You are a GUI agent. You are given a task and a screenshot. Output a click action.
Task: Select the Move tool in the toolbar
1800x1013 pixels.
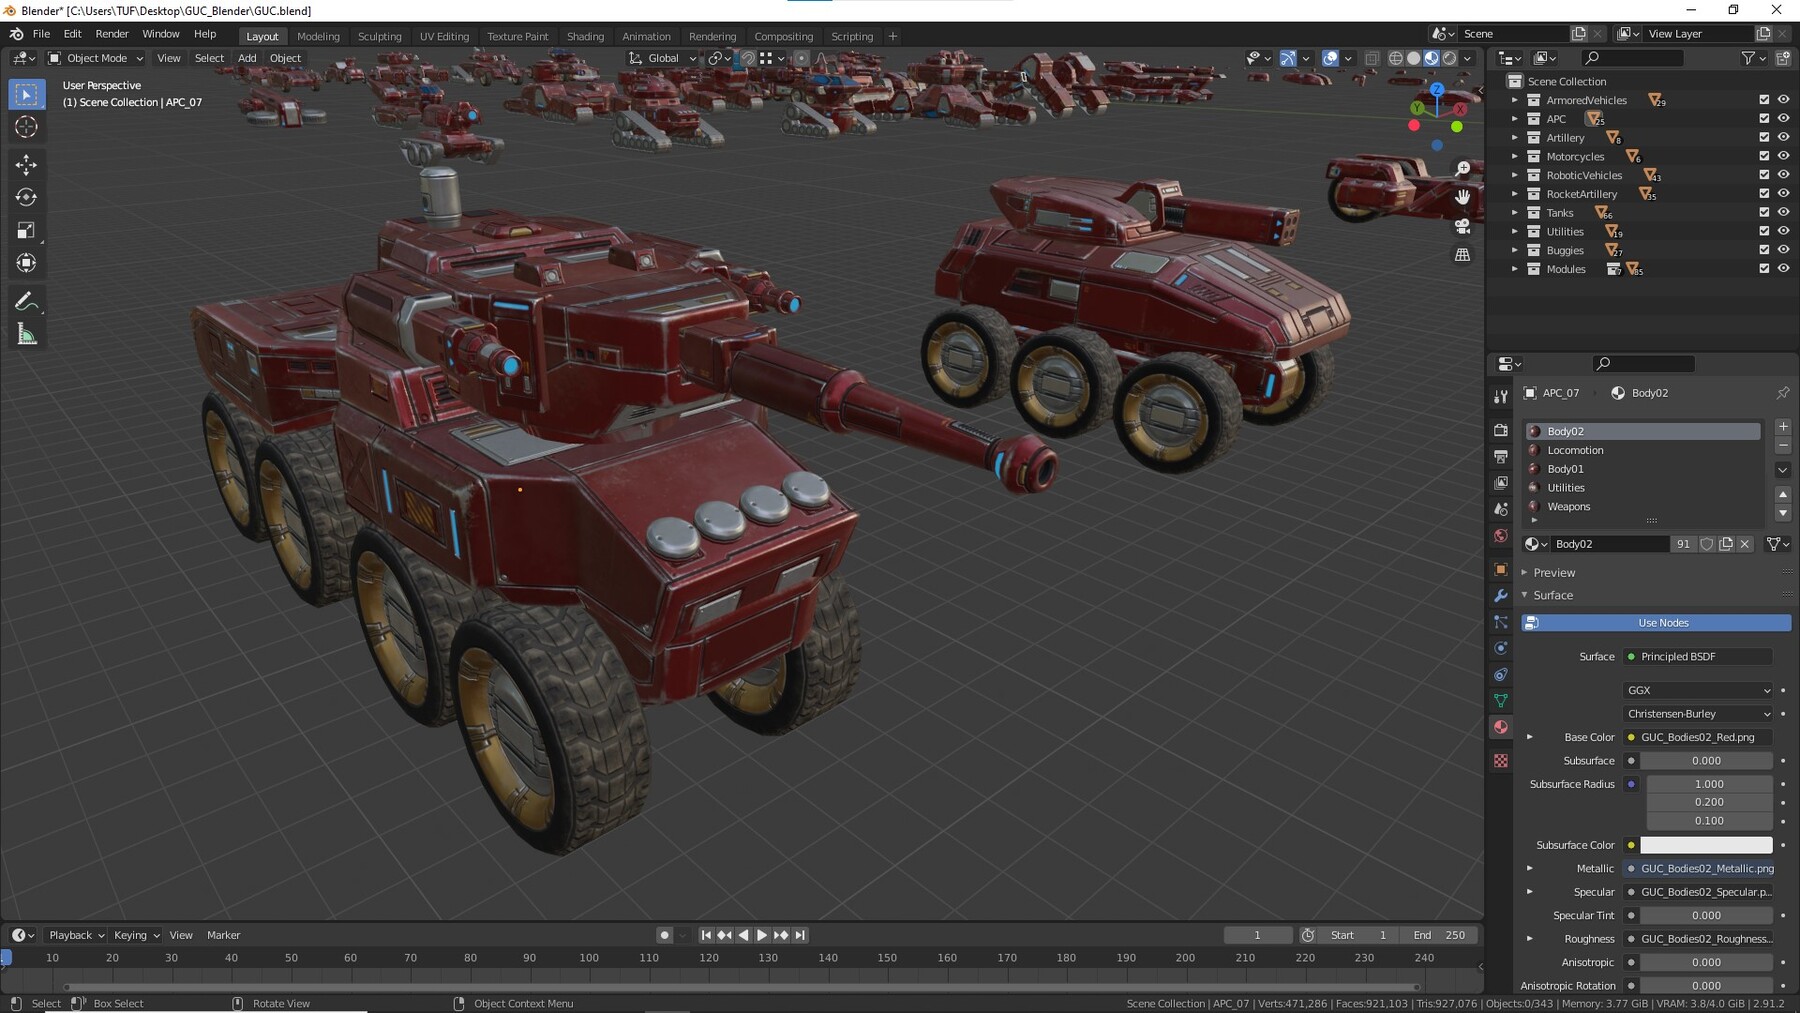point(26,162)
